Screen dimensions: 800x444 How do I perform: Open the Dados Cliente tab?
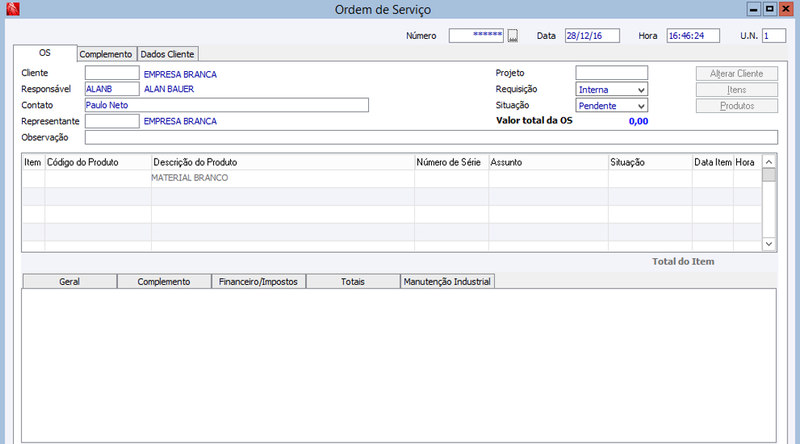click(167, 54)
